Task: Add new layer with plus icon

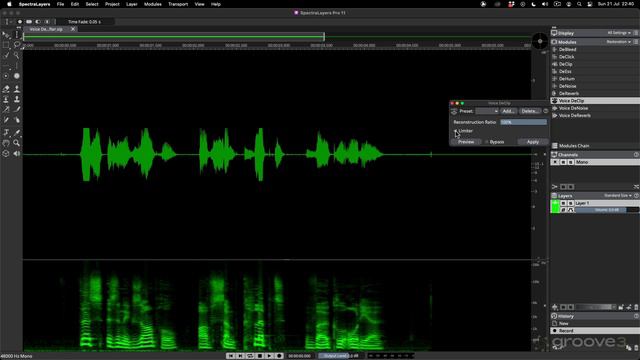Action: pos(555,307)
